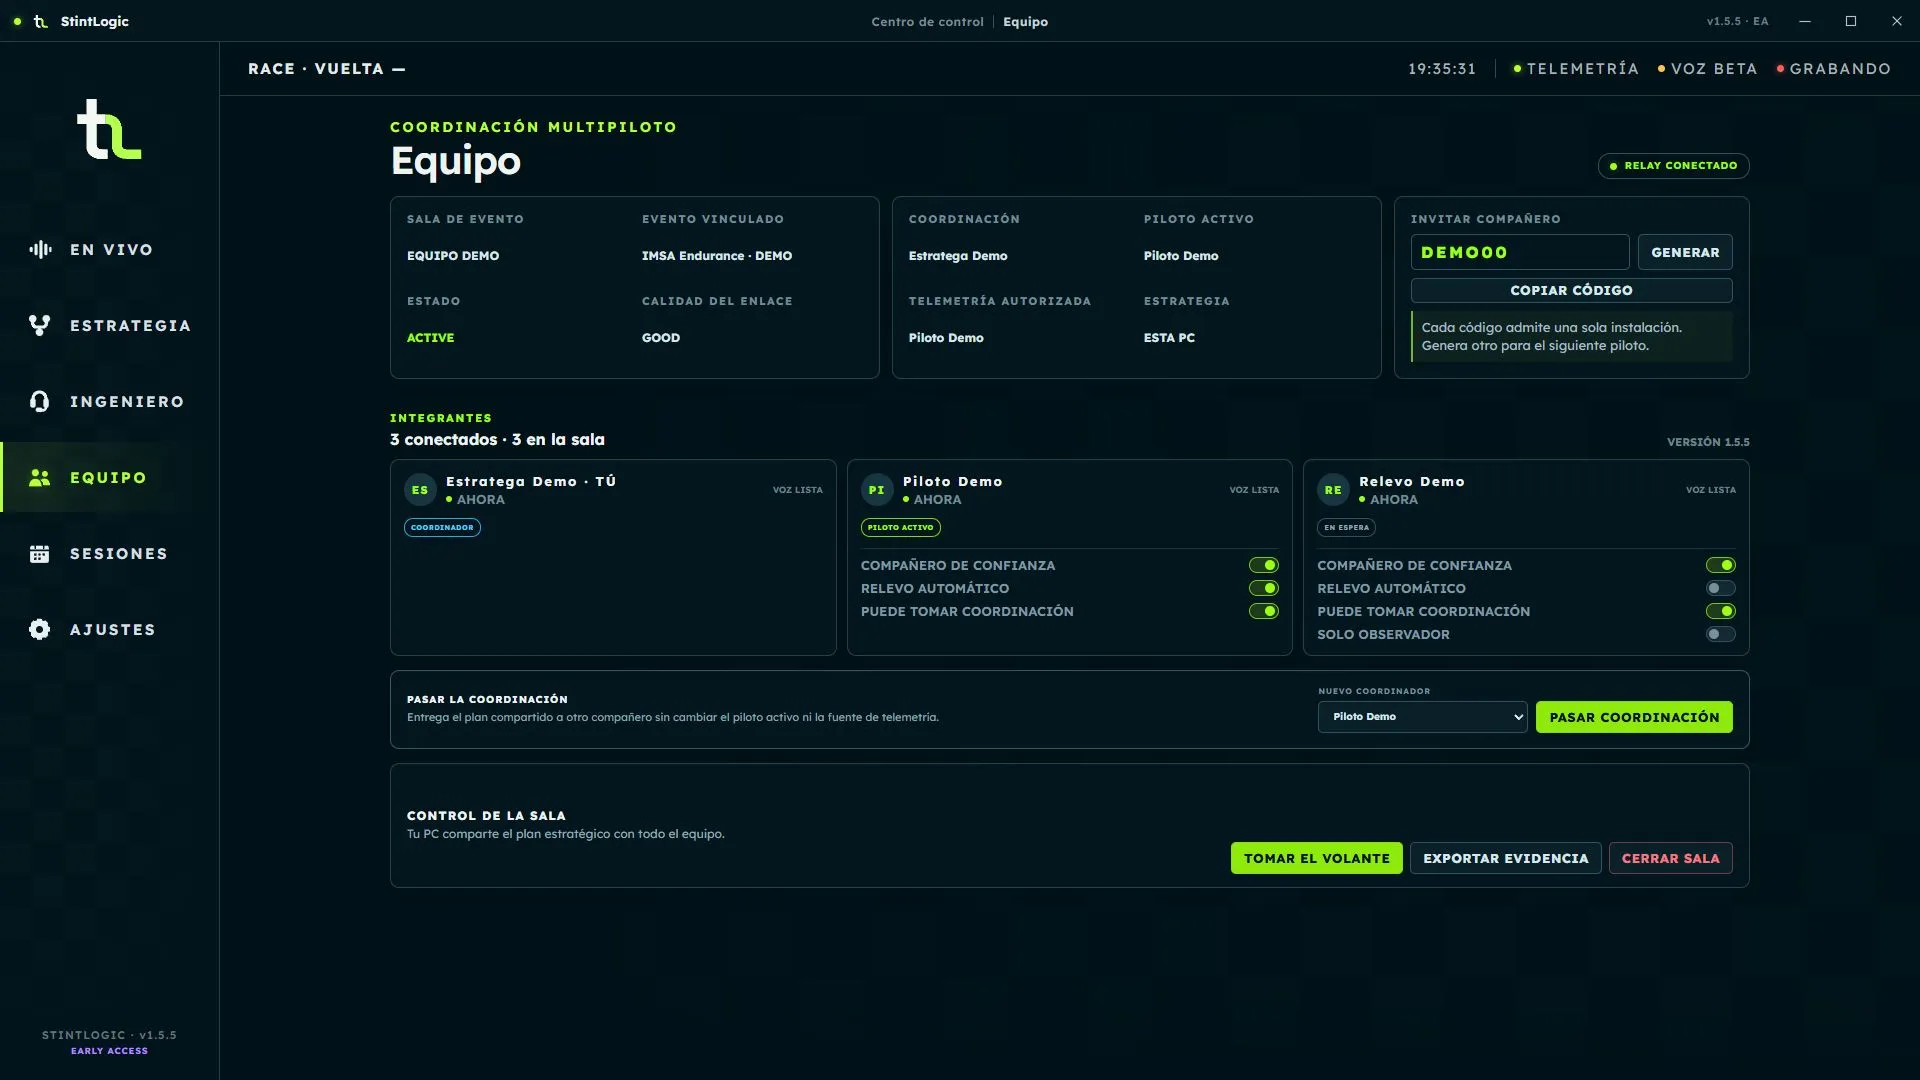Click the En espera badge on Relevo Demo

[1346, 528]
